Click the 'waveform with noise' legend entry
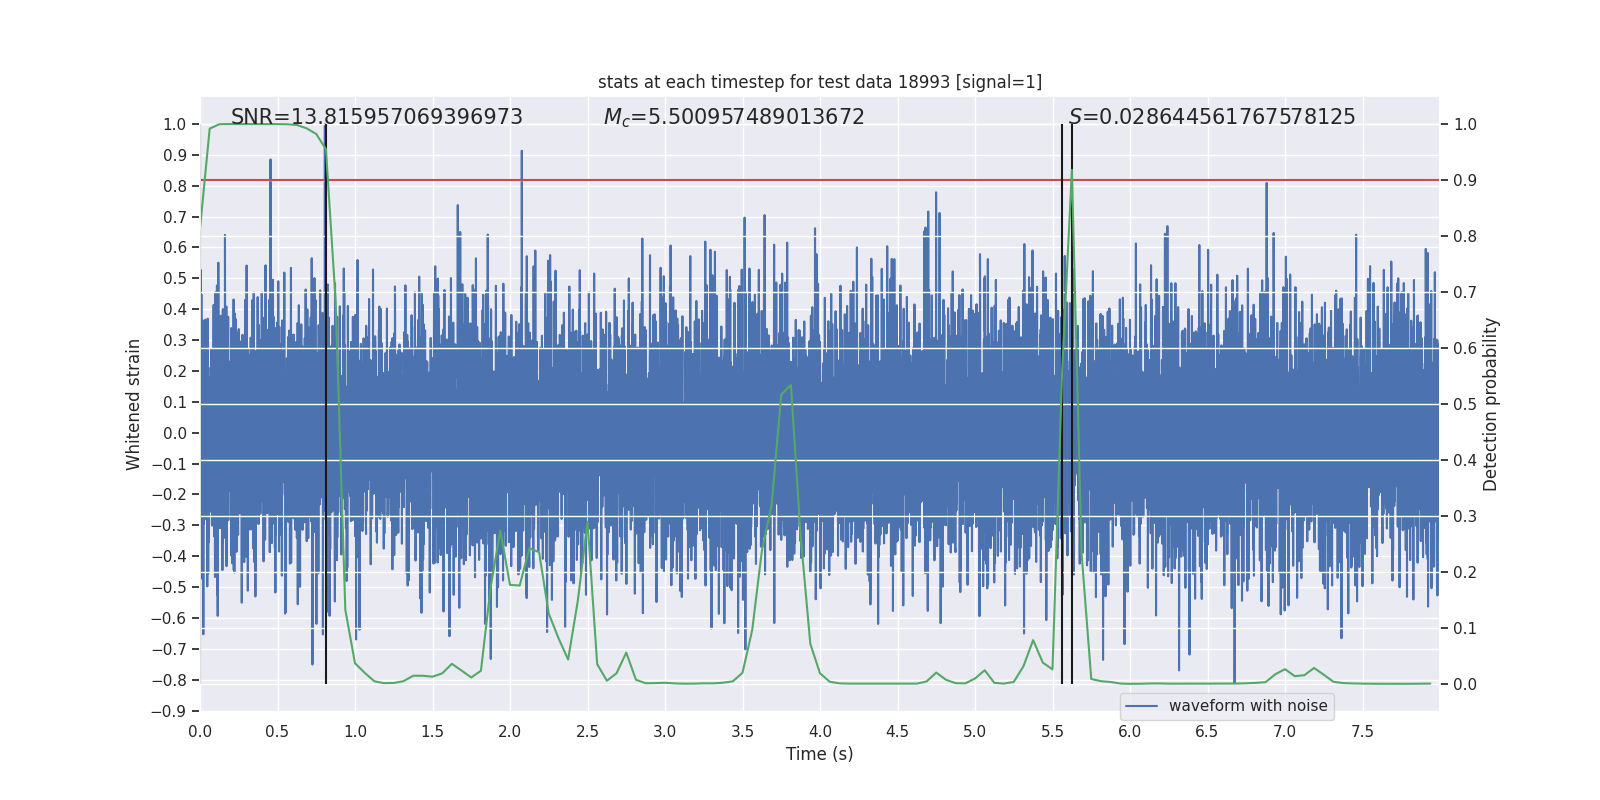The height and width of the screenshot is (800, 1600). tap(1248, 706)
